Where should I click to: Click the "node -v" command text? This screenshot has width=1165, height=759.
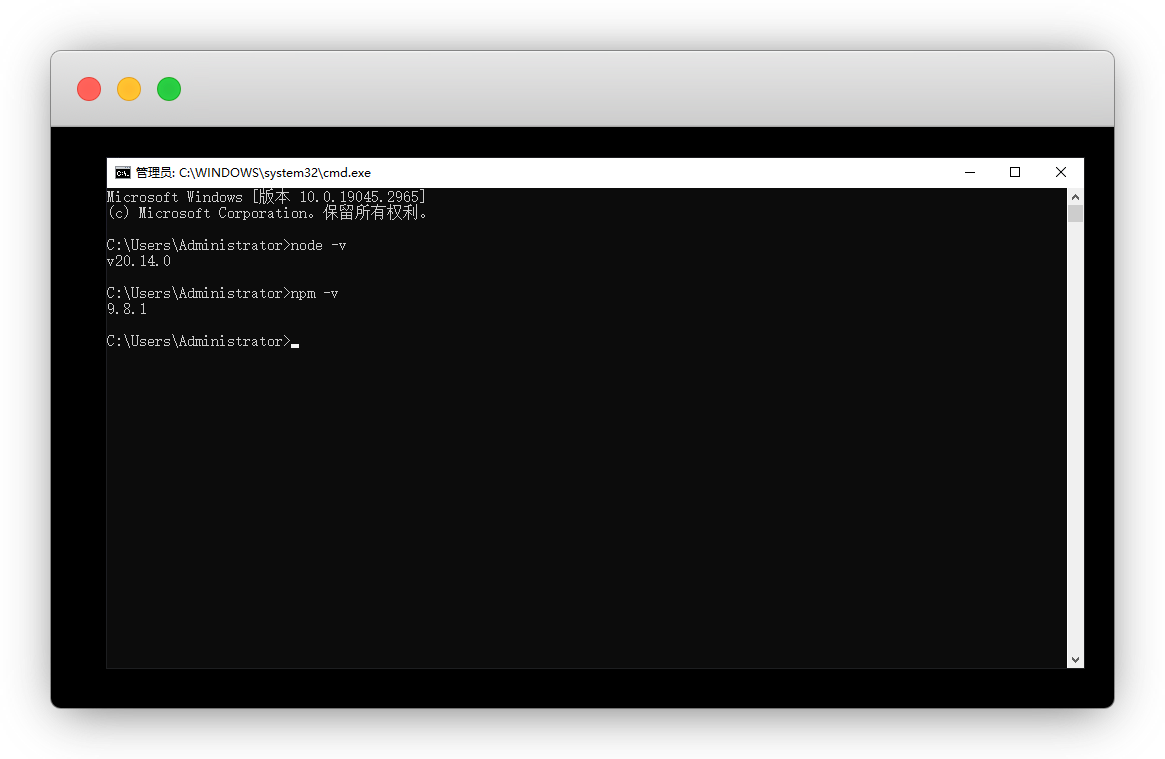coord(318,245)
